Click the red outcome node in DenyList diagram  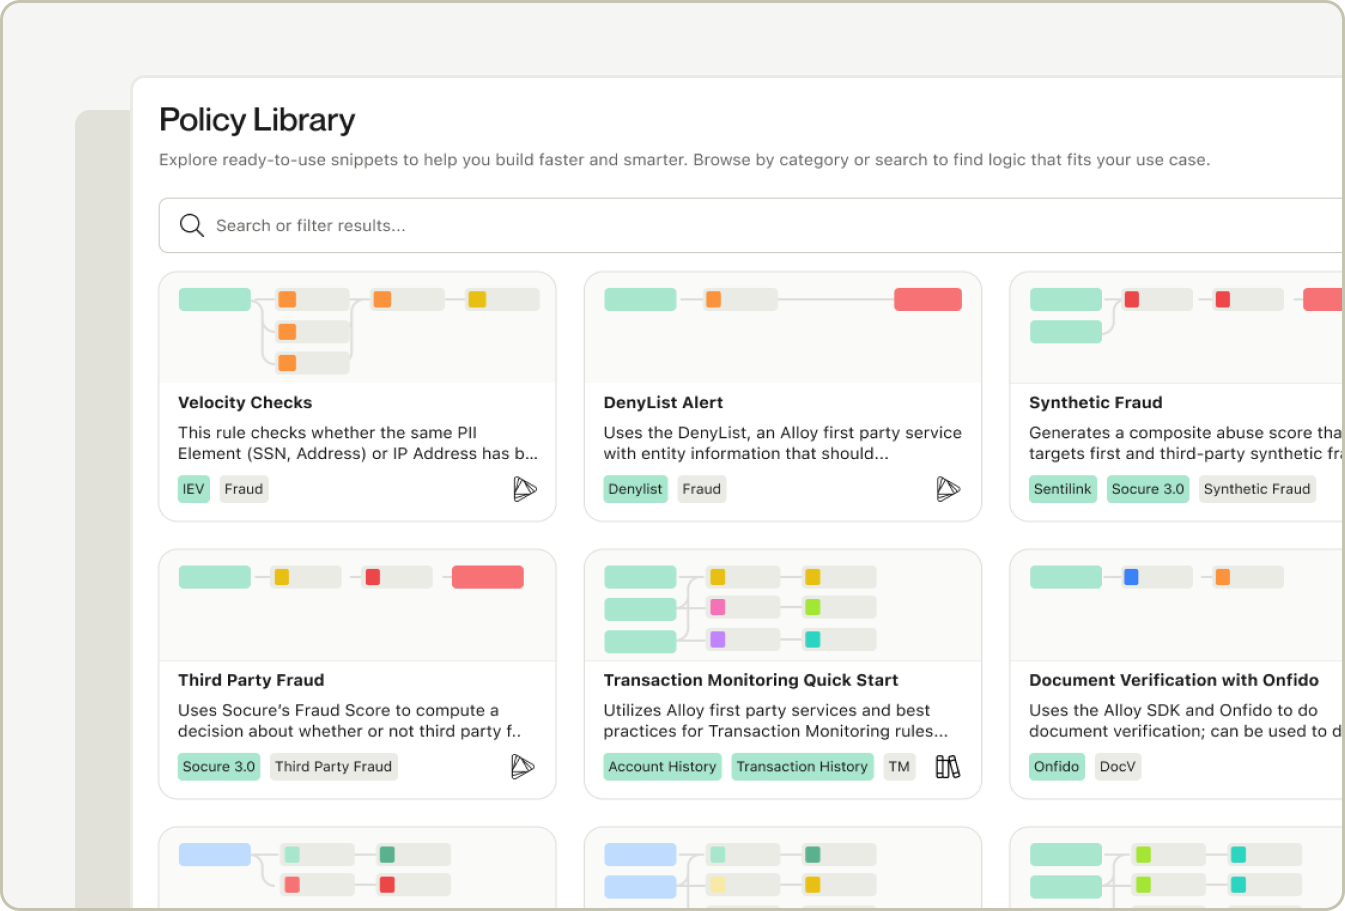pos(927,299)
